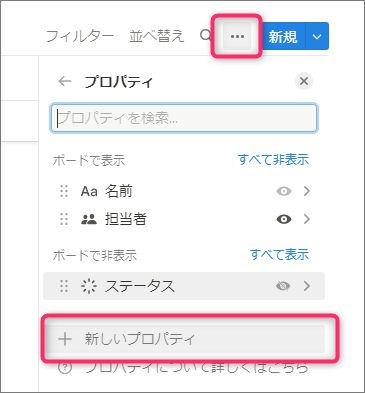Click the search magnifier icon

click(x=206, y=35)
